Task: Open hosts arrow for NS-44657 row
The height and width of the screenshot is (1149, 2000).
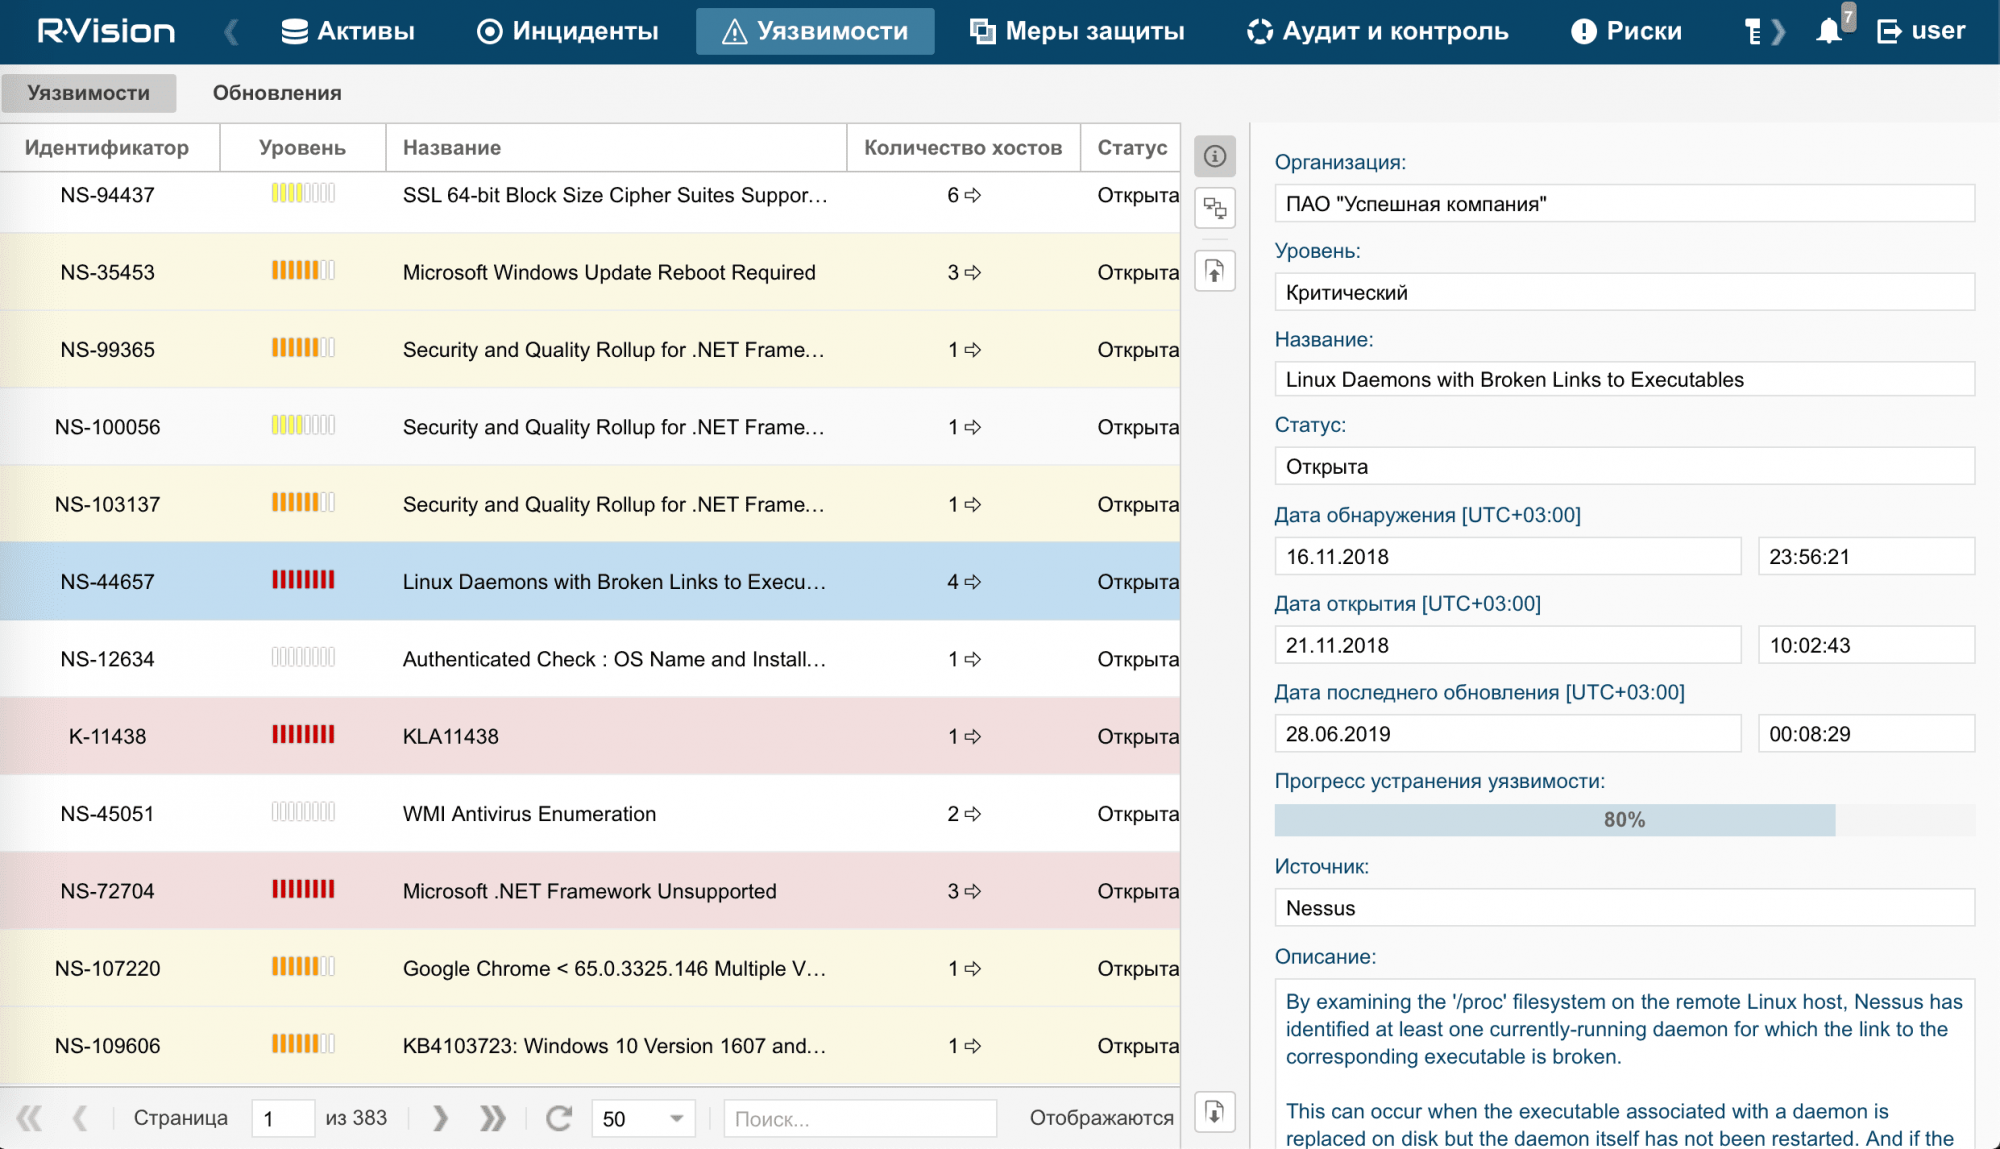Action: coord(973,582)
